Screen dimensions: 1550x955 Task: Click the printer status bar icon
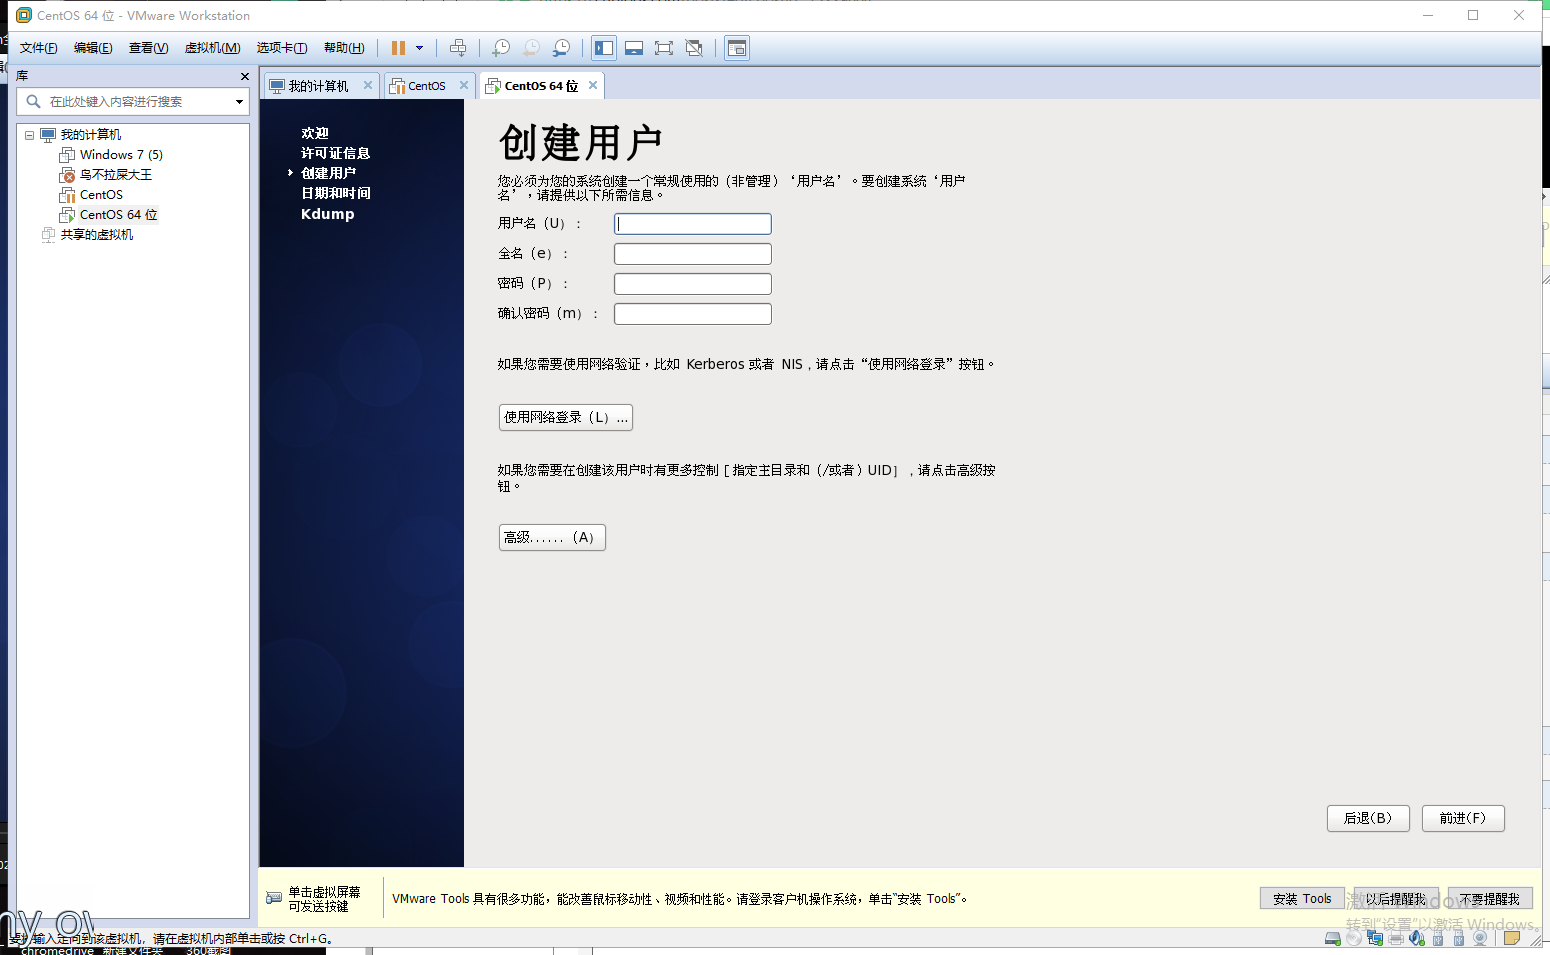tap(1396, 938)
